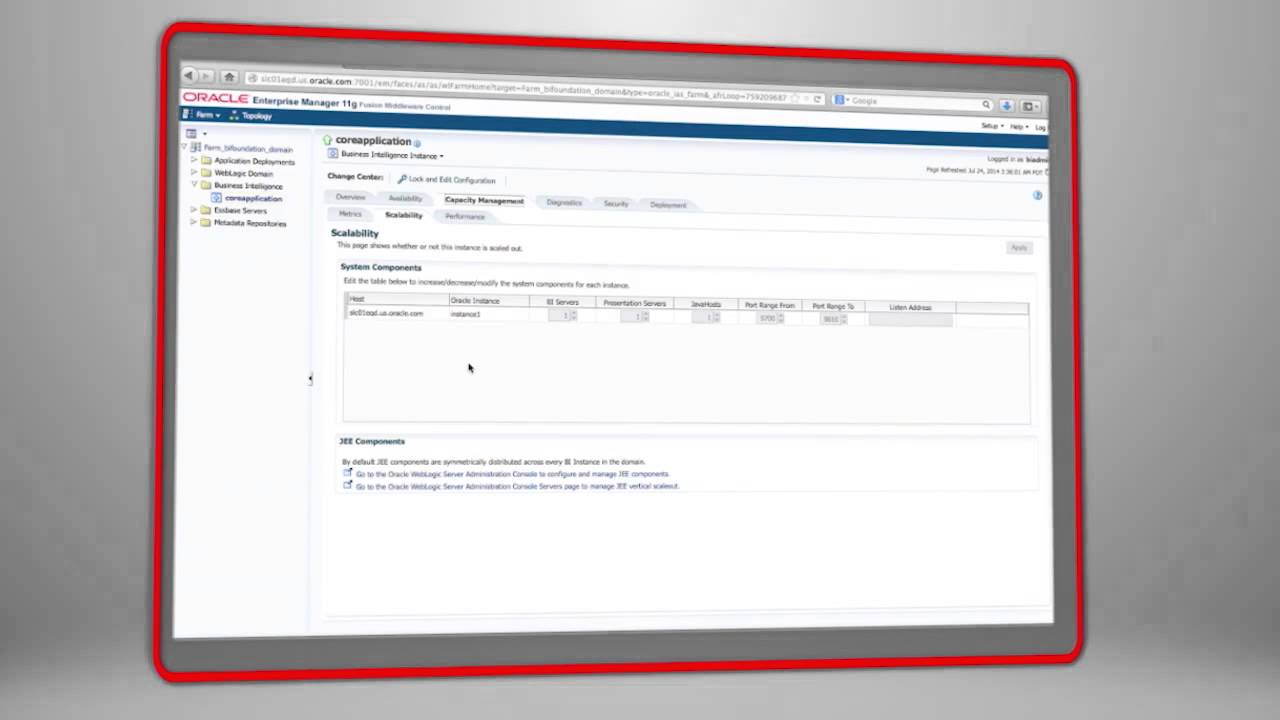Go forward with the browser forward arrow

(x=206, y=76)
